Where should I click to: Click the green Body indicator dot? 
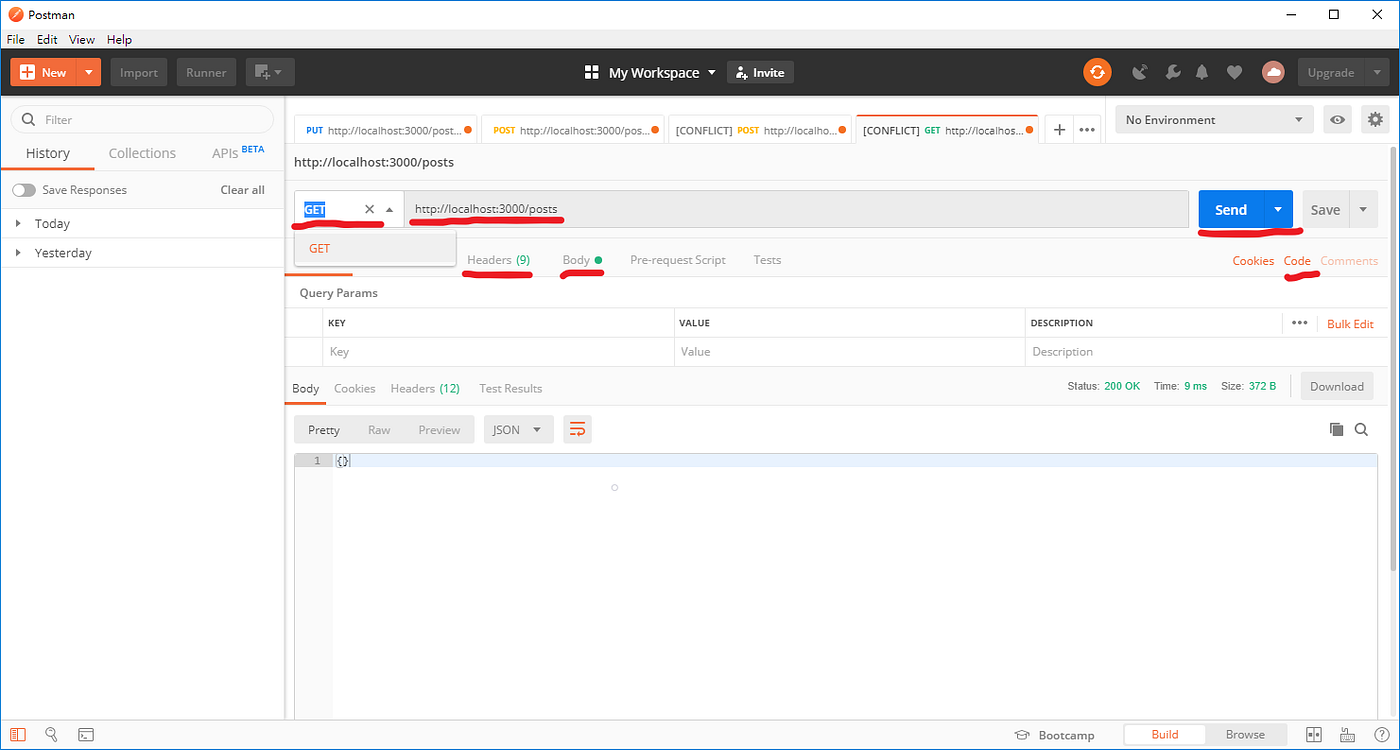(600, 258)
